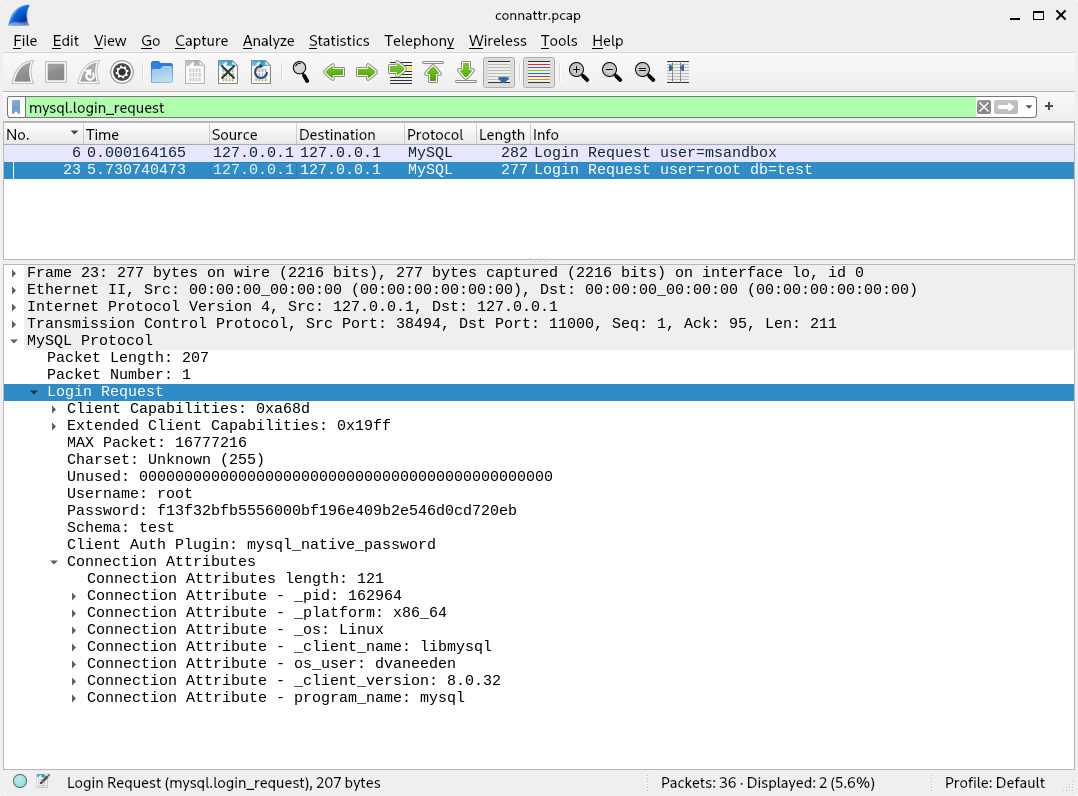This screenshot has height=796, width=1078.
Task: Go forward in packet history arrow
Action: click(366, 72)
